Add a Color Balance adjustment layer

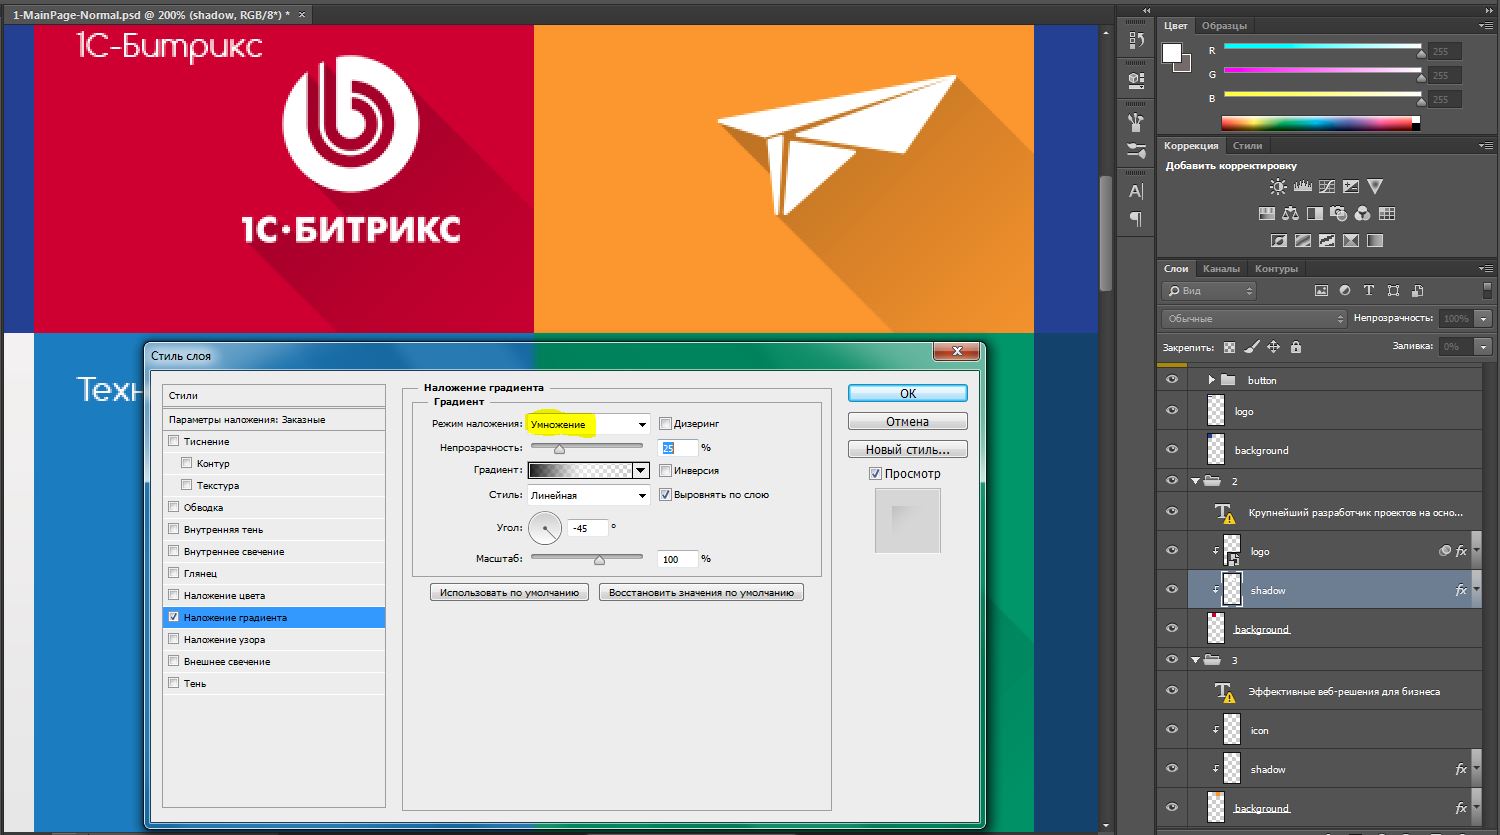pyautogui.click(x=1290, y=214)
